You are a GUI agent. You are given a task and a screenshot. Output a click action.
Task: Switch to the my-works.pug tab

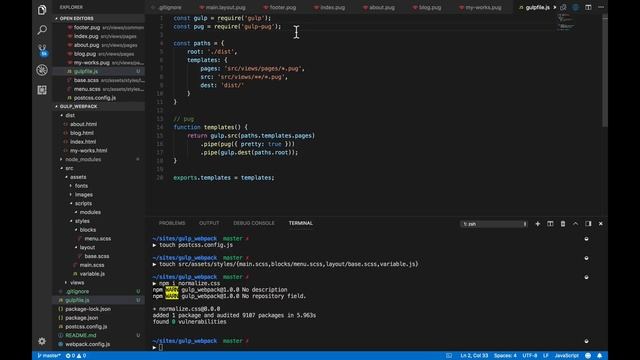(x=480, y=7)
